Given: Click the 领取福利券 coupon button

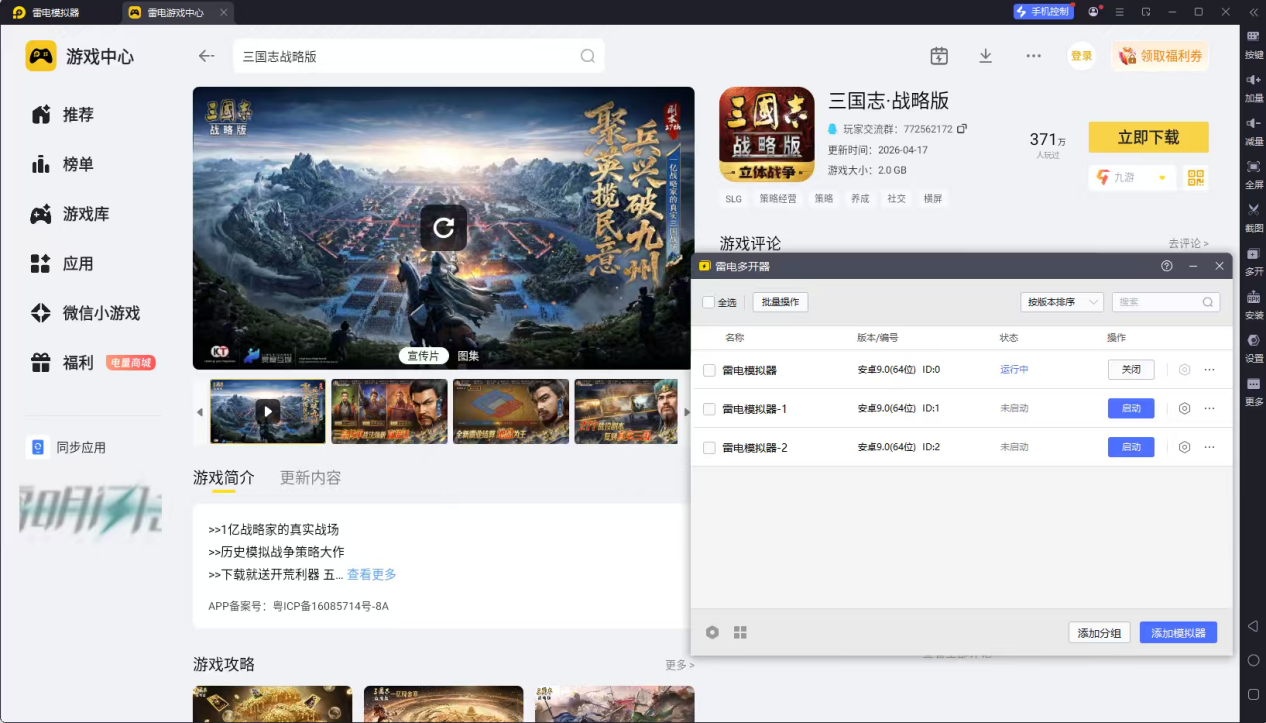Looking at the screenshot, I should (1160, 56).
